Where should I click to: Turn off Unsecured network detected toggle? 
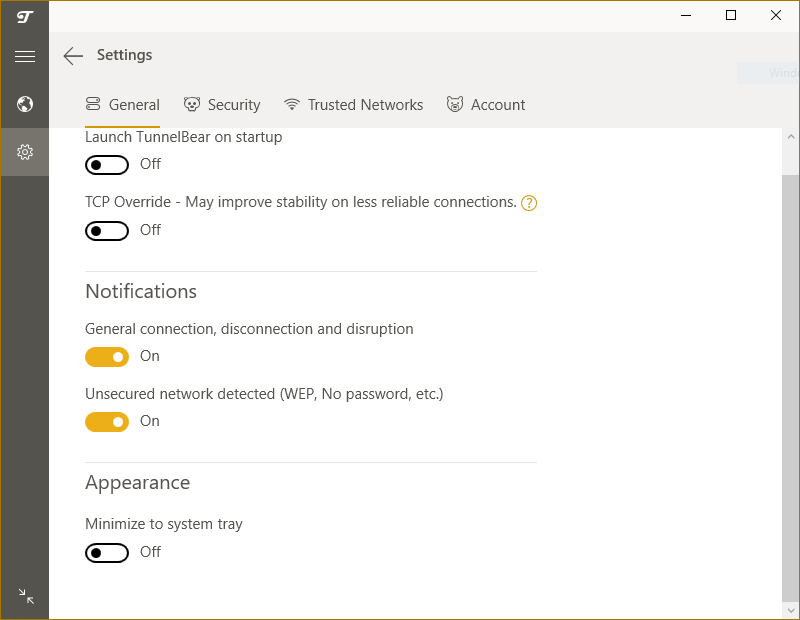(x=107, y=422)
